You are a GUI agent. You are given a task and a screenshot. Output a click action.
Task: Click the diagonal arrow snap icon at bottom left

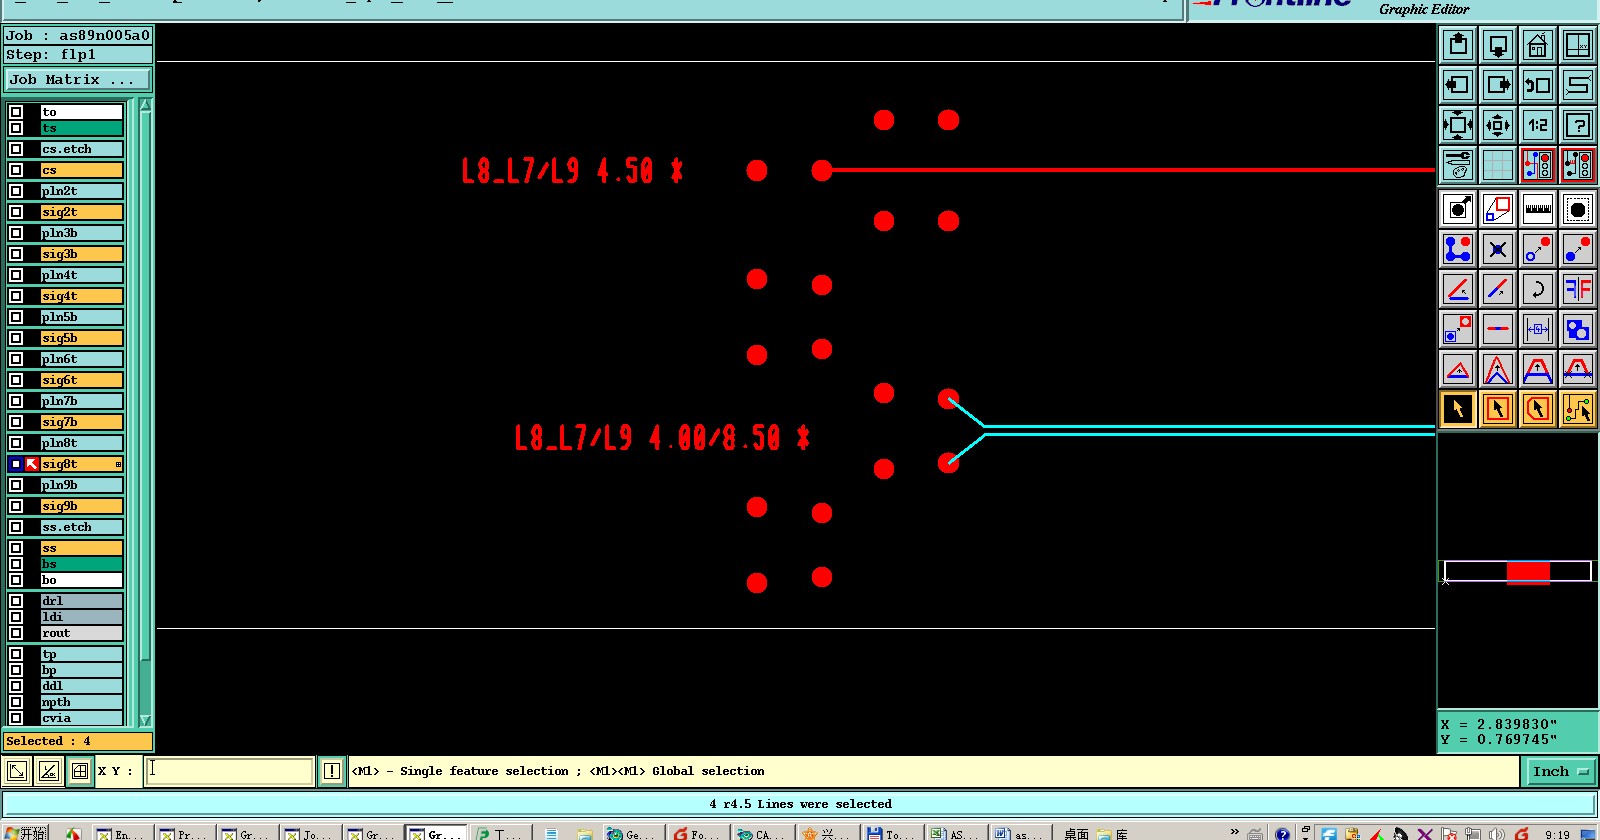click(17, 771)
